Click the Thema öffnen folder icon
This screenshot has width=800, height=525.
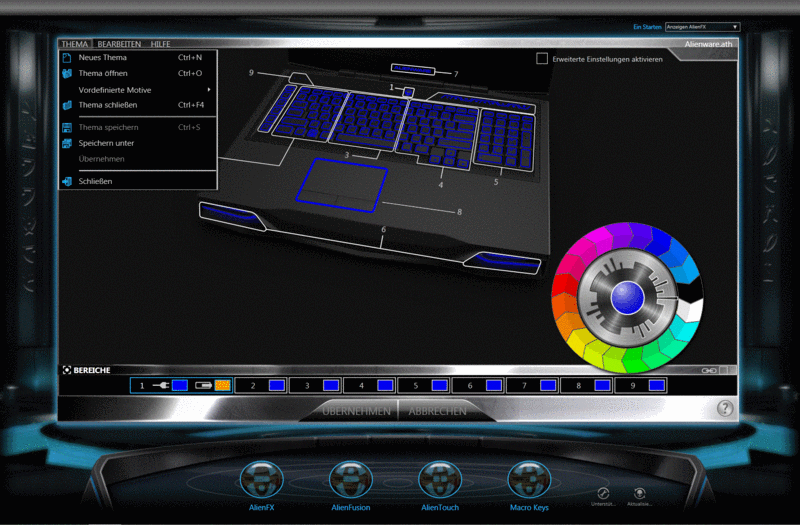point(67,73)
